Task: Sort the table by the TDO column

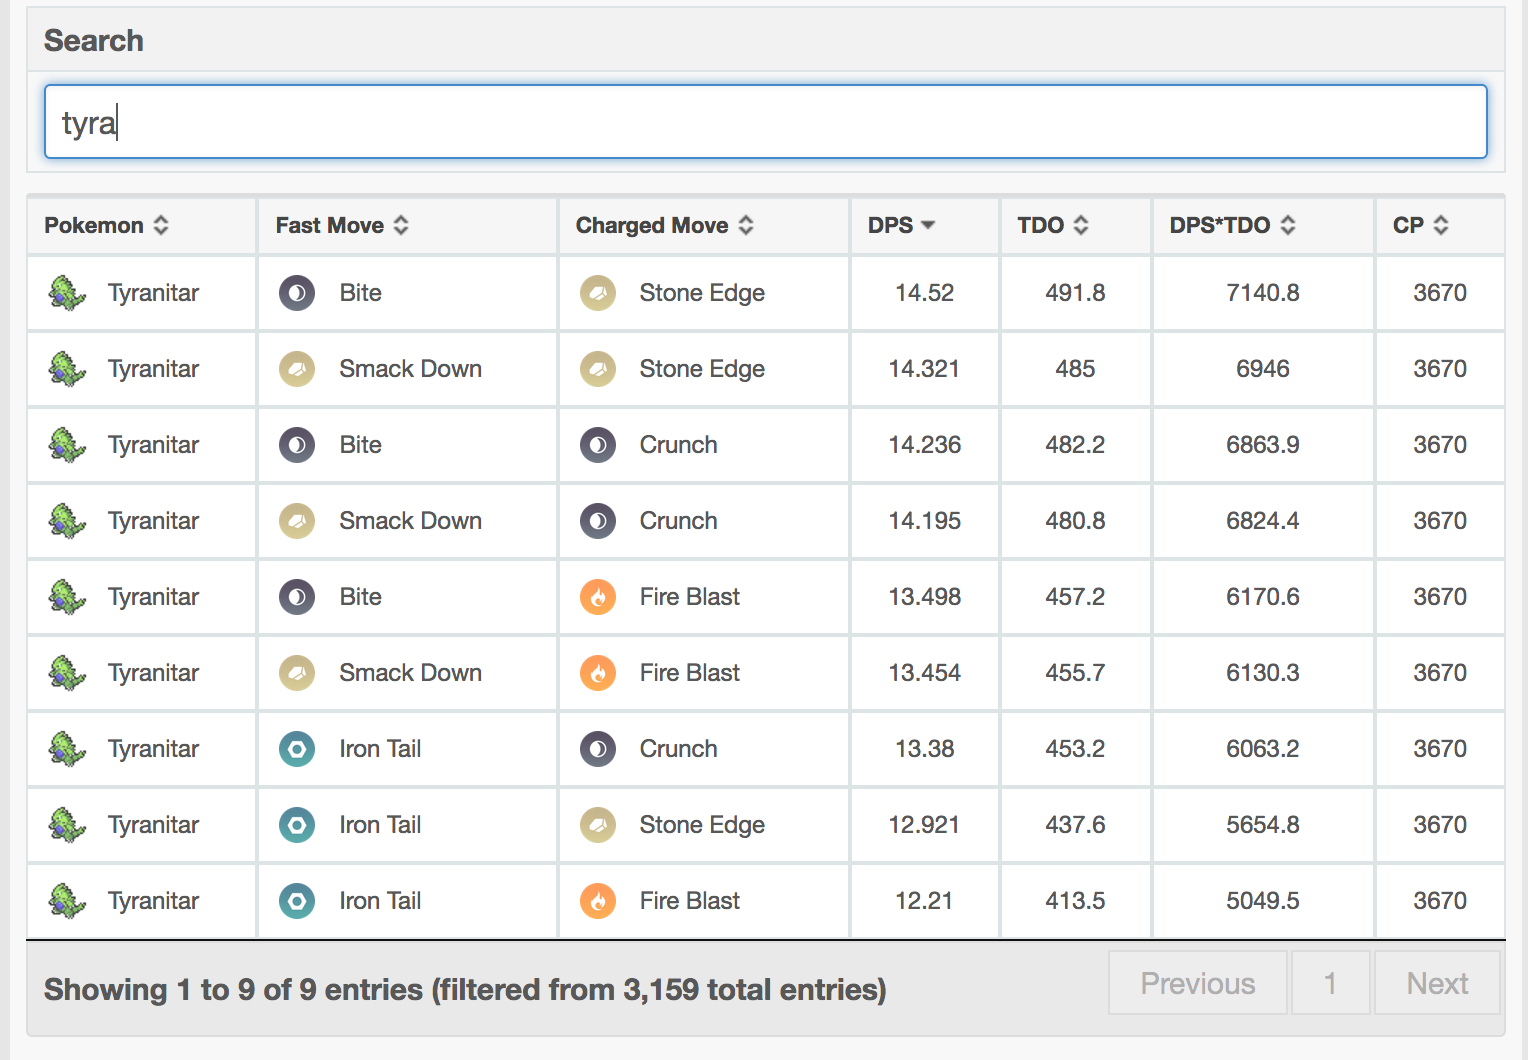Action: [x=1076, y=226]
